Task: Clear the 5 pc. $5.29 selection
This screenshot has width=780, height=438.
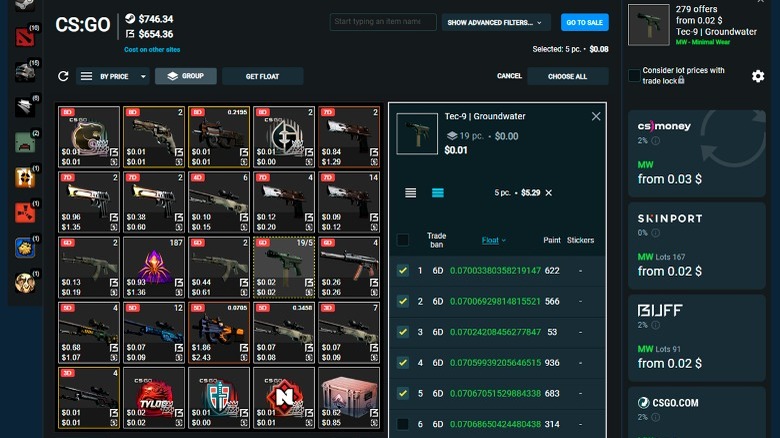Action: [549, 193]
